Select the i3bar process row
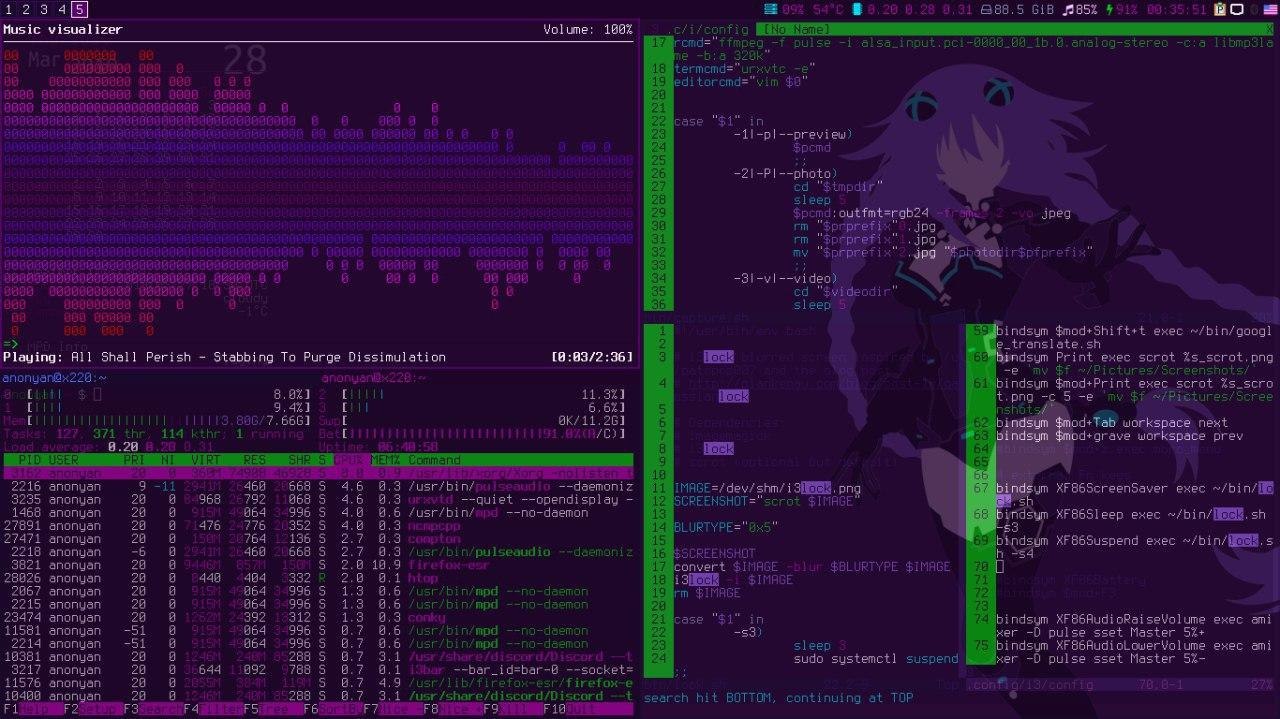Image resolution: width=1280 pixels, height=719 pixels. pyautogui.click(x=317, y=669)
